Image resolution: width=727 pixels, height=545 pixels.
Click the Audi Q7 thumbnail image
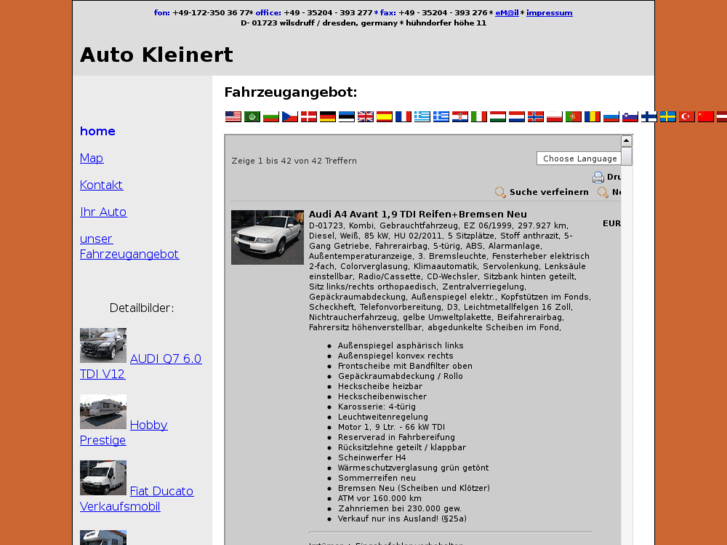[x=103, y=346]
